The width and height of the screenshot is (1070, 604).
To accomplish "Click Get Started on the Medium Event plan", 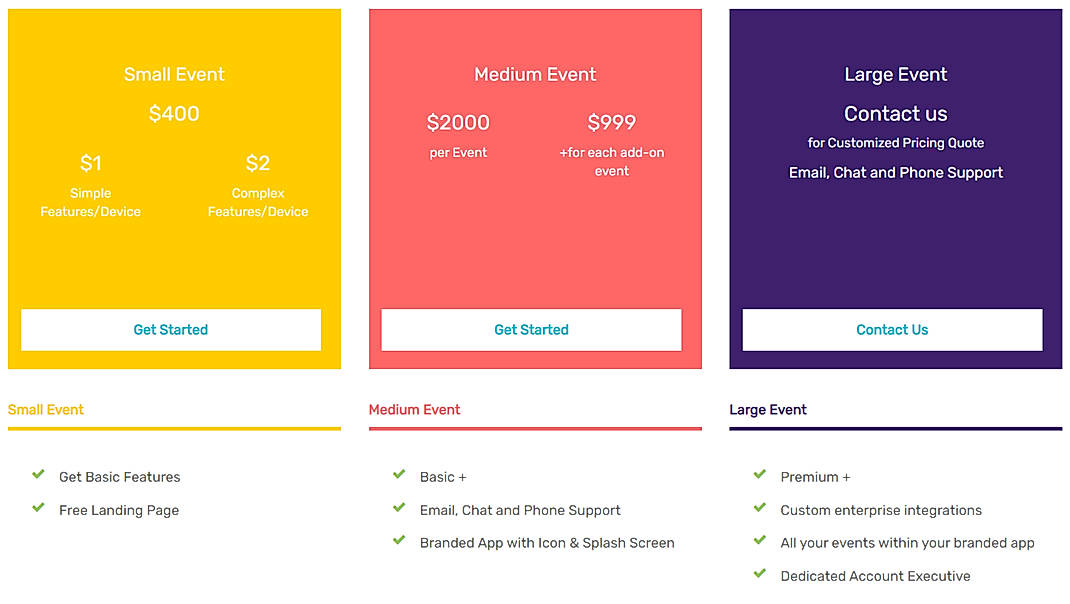I will [531, 329].
